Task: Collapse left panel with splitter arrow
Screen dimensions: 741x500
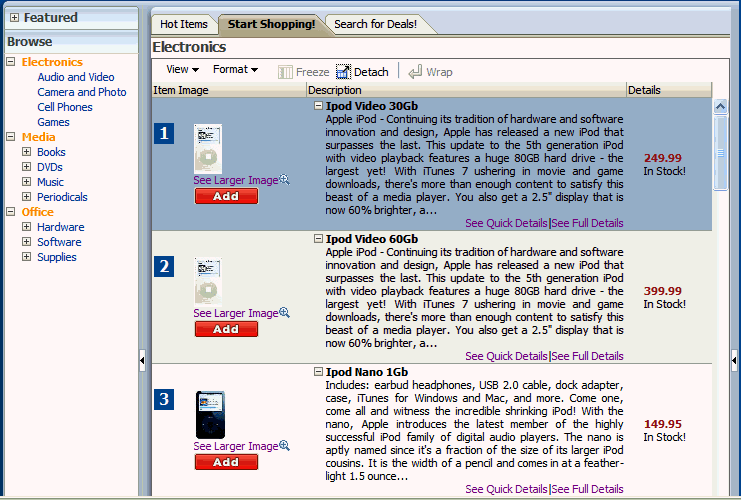Action: pos(142,361)
